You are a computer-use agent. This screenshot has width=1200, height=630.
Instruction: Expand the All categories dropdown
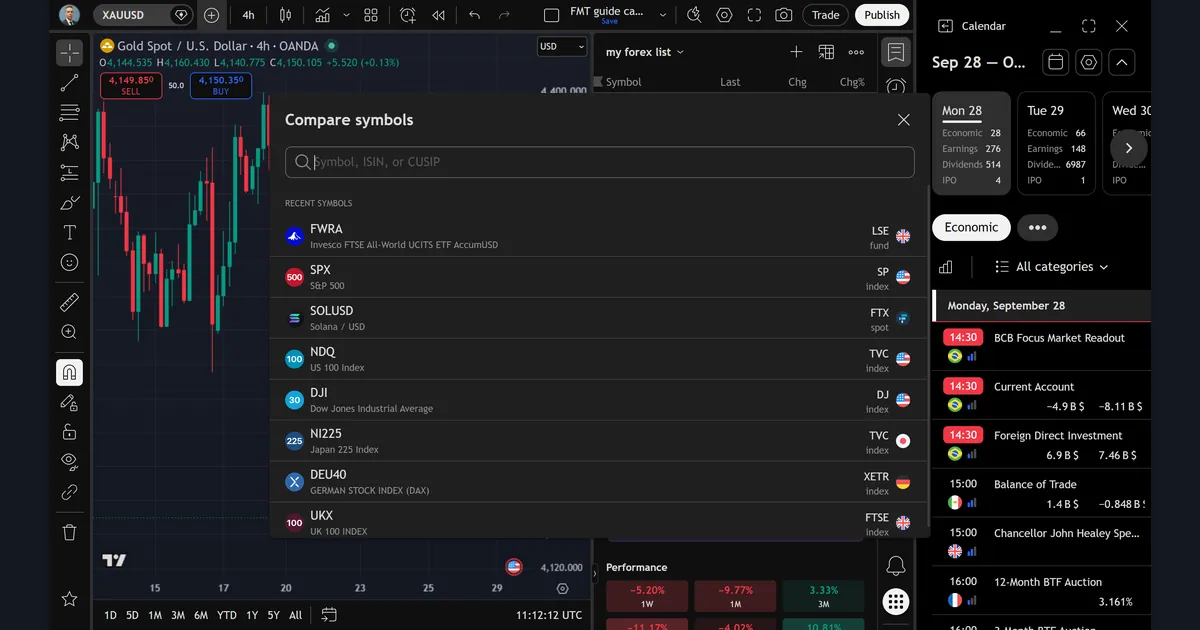click(x=1052, y=267)
